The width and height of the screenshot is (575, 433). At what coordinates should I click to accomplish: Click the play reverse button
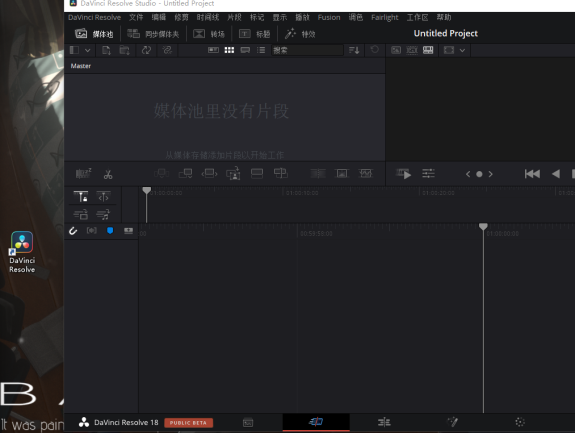click(x=556, y=174)
